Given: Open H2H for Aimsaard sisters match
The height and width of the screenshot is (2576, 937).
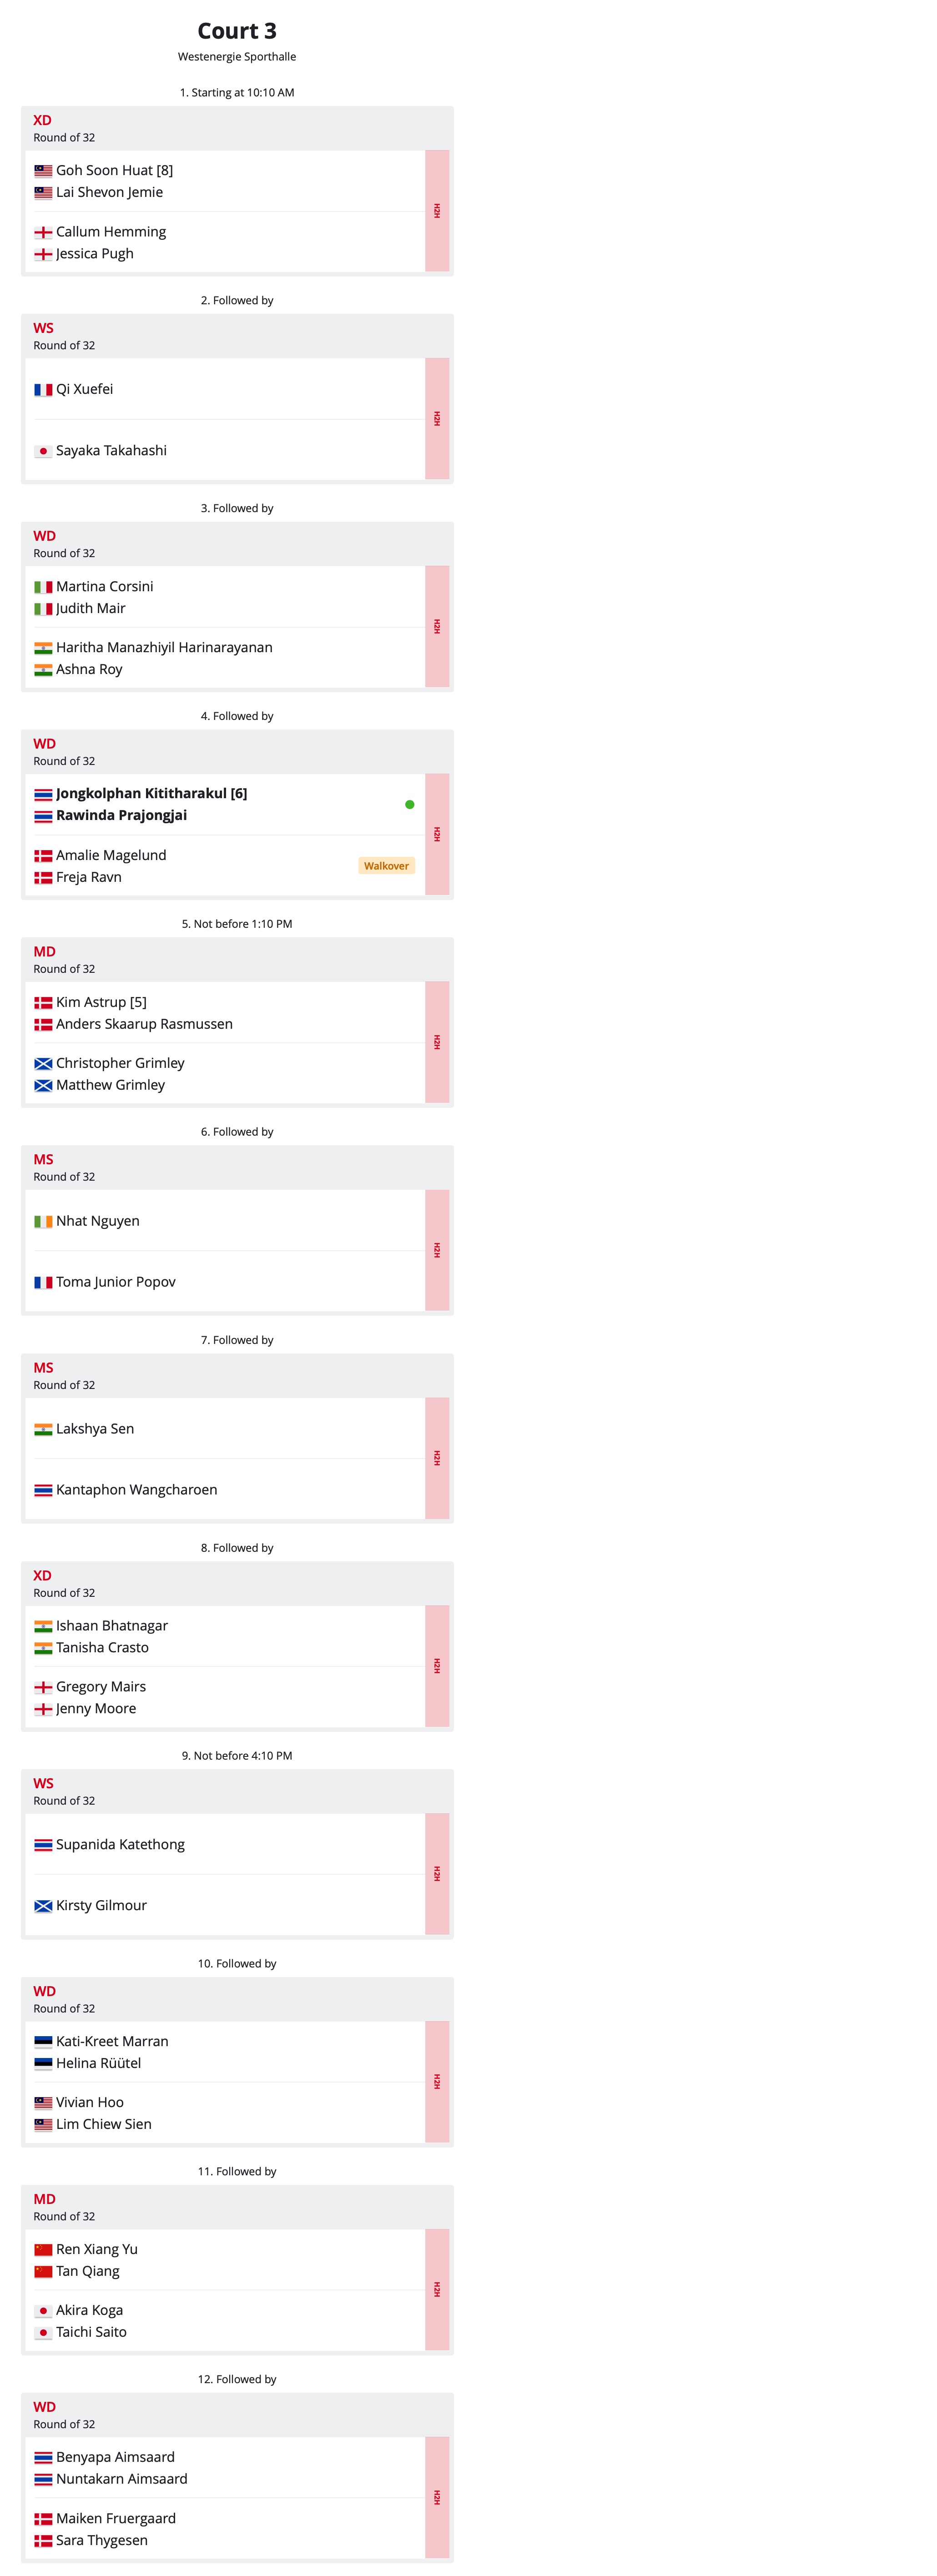Looking at the screenshot, I should [x=437, y=2497].
